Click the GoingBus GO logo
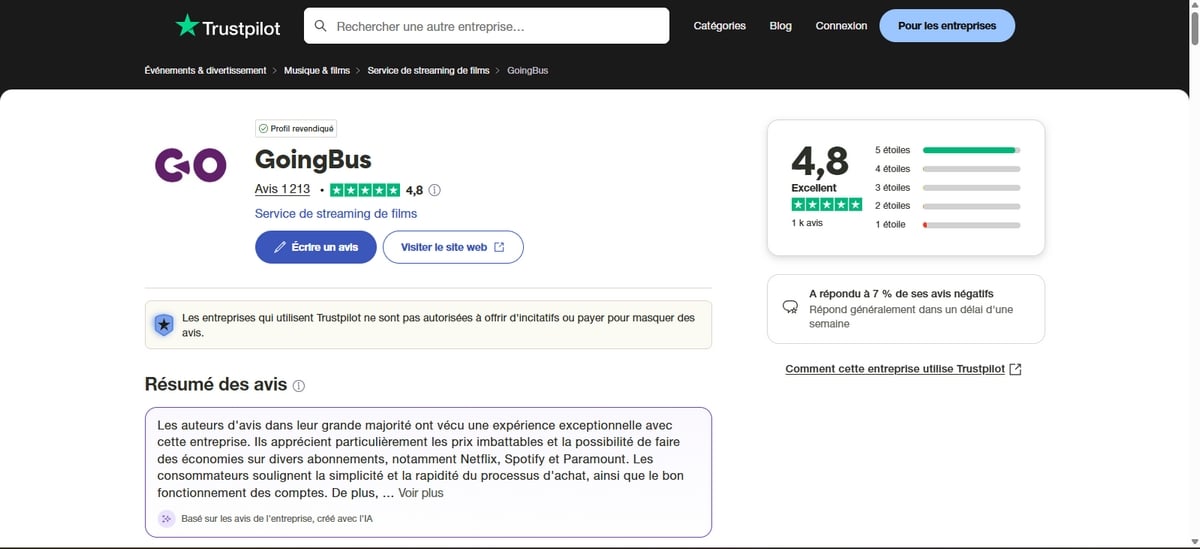 (190, 165)
